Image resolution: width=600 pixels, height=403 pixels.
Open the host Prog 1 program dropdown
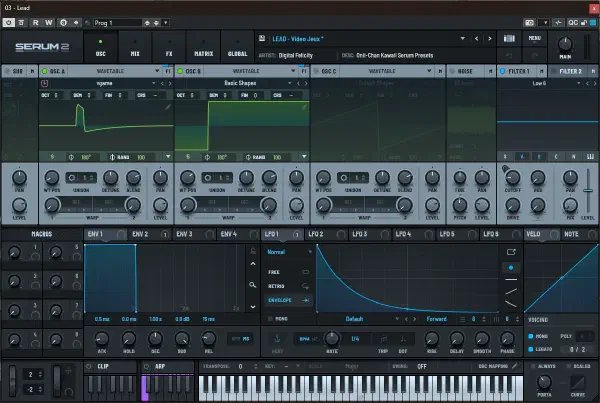166,23
